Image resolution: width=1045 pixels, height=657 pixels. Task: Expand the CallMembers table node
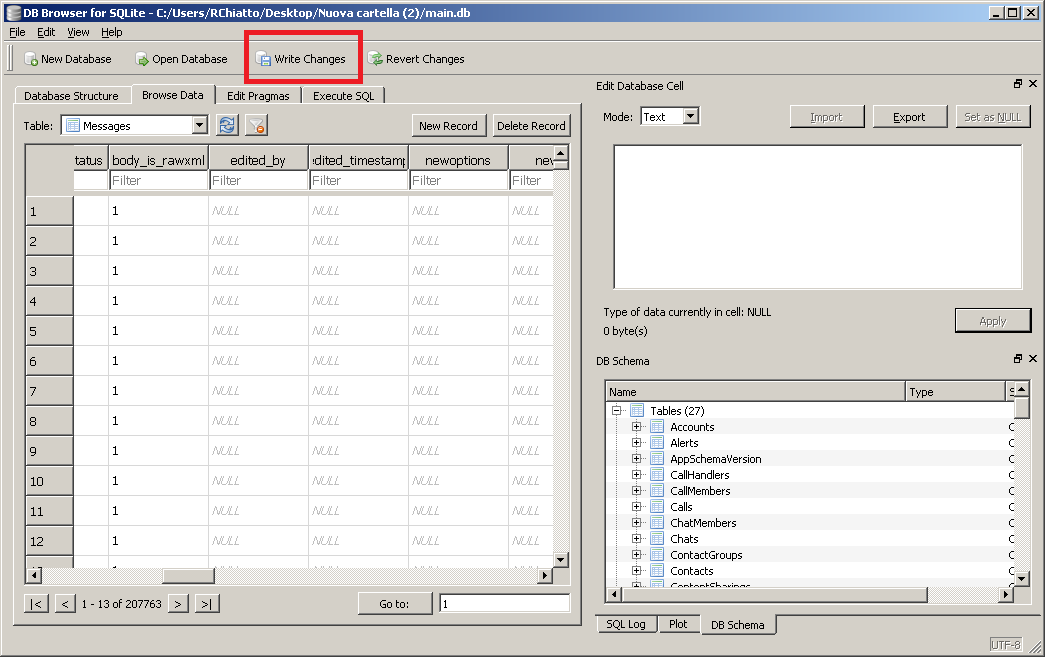[x=636, y=491]
